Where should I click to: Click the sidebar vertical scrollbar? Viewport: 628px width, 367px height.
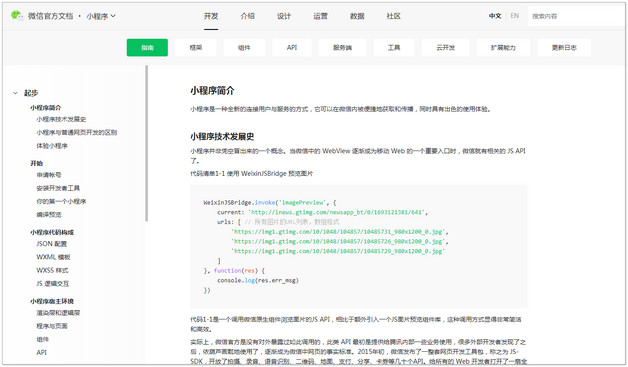tap(147, 143)
